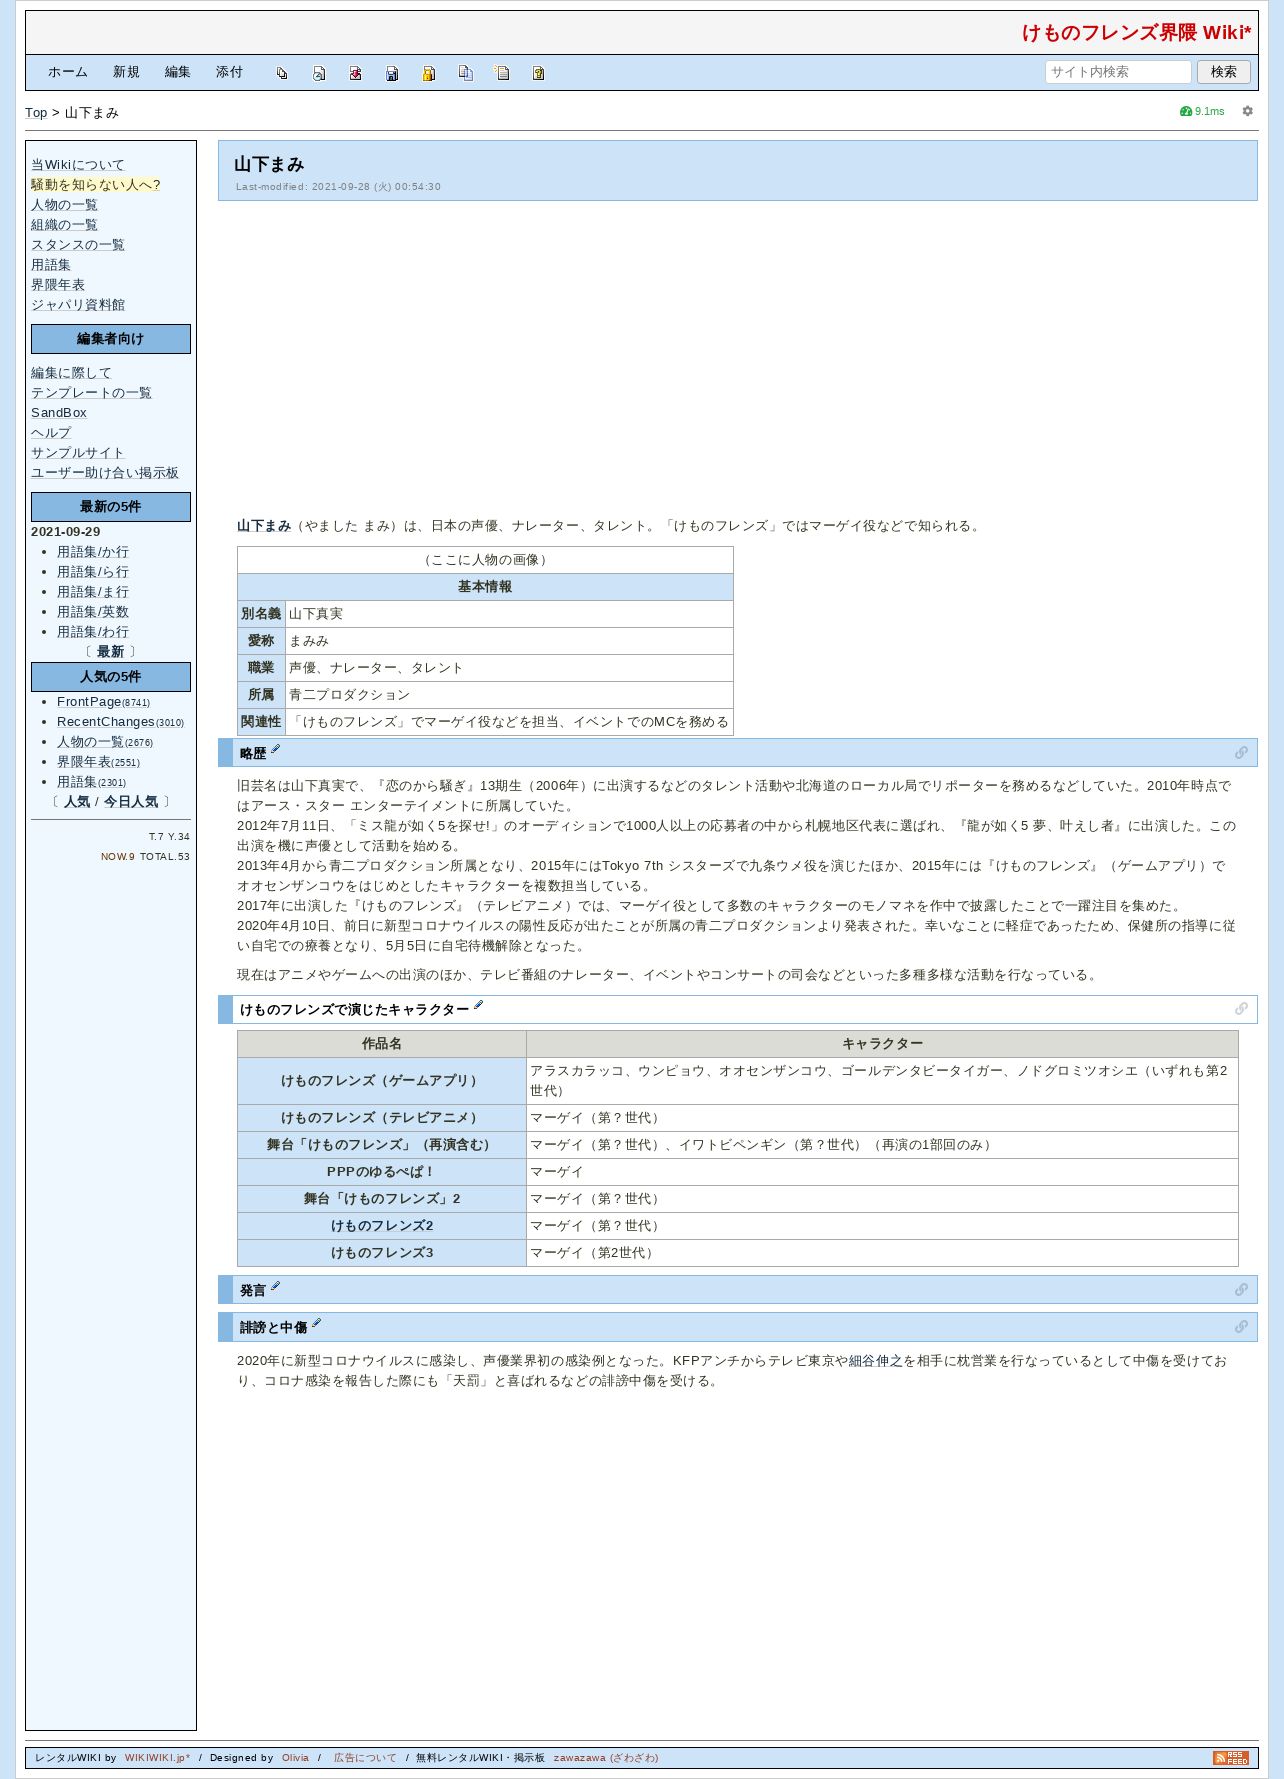The width and height of the screenshot is (1284, 1779).
Task: Open ホーム in the top menu
Action: pos(68,72)
